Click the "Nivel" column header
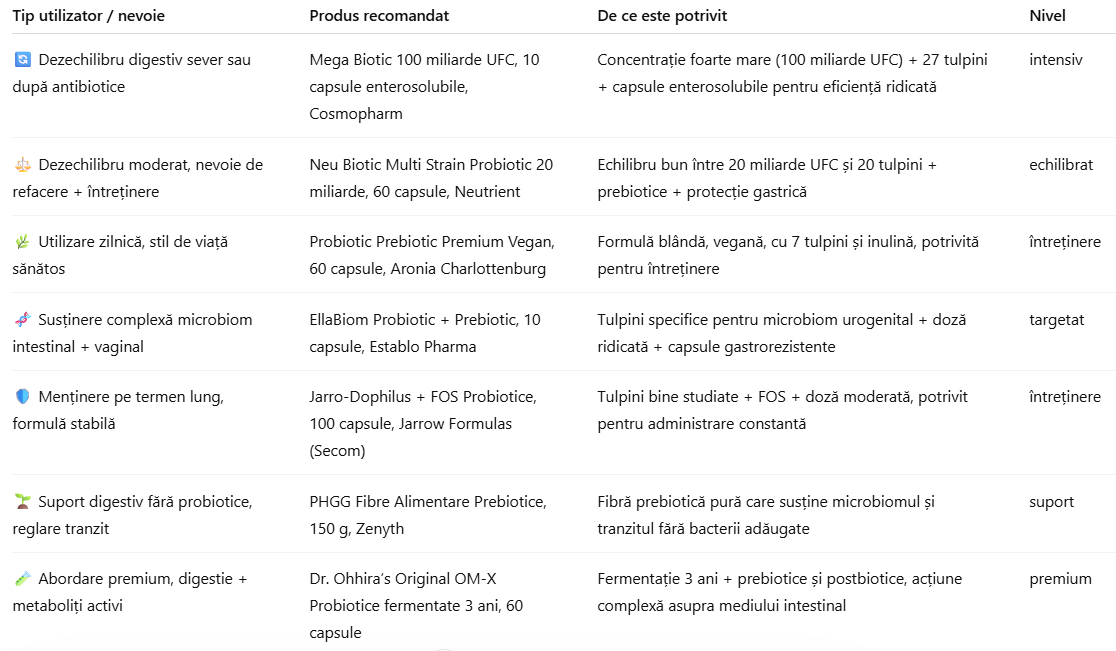1116x651 pixels. point(1047,16)
